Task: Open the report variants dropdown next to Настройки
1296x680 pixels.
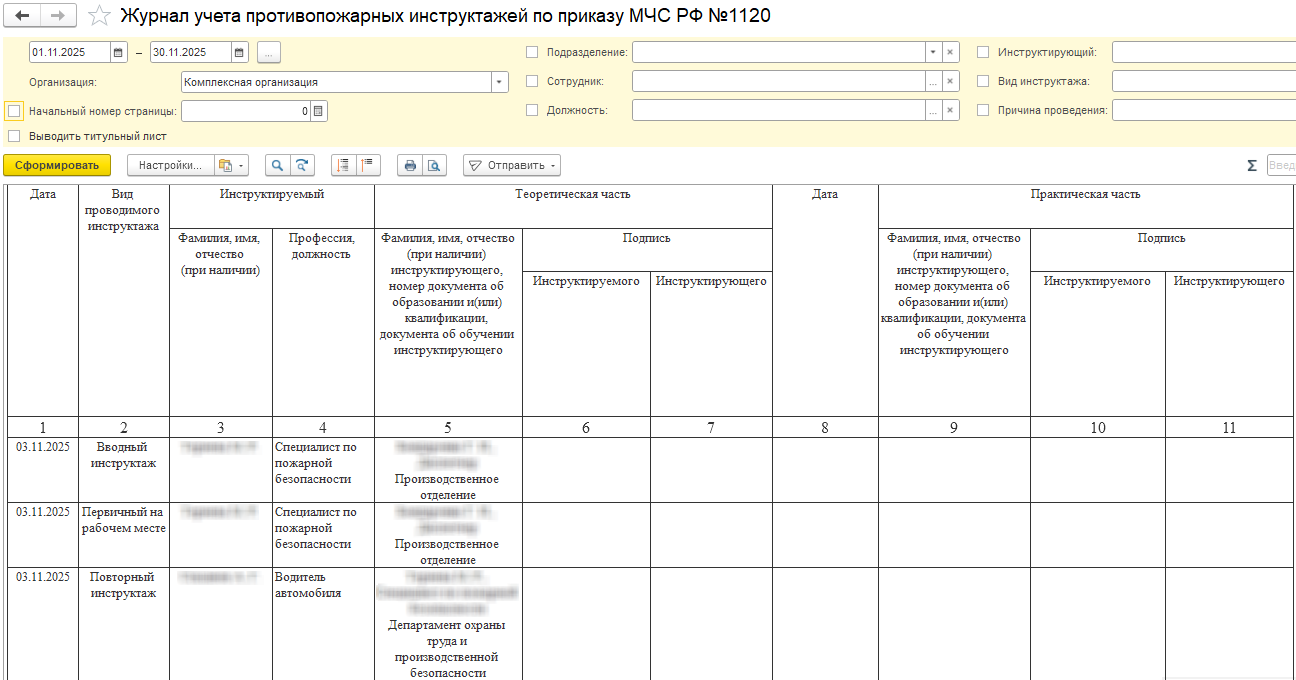Action: tap(231, 166)
